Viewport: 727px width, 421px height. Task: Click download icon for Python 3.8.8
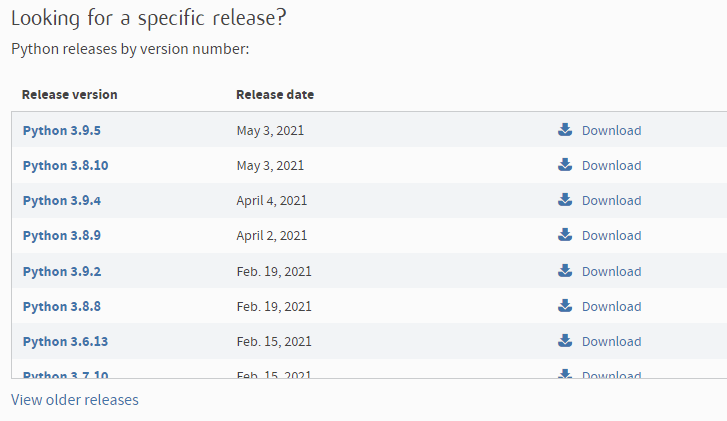coord(565,306)
